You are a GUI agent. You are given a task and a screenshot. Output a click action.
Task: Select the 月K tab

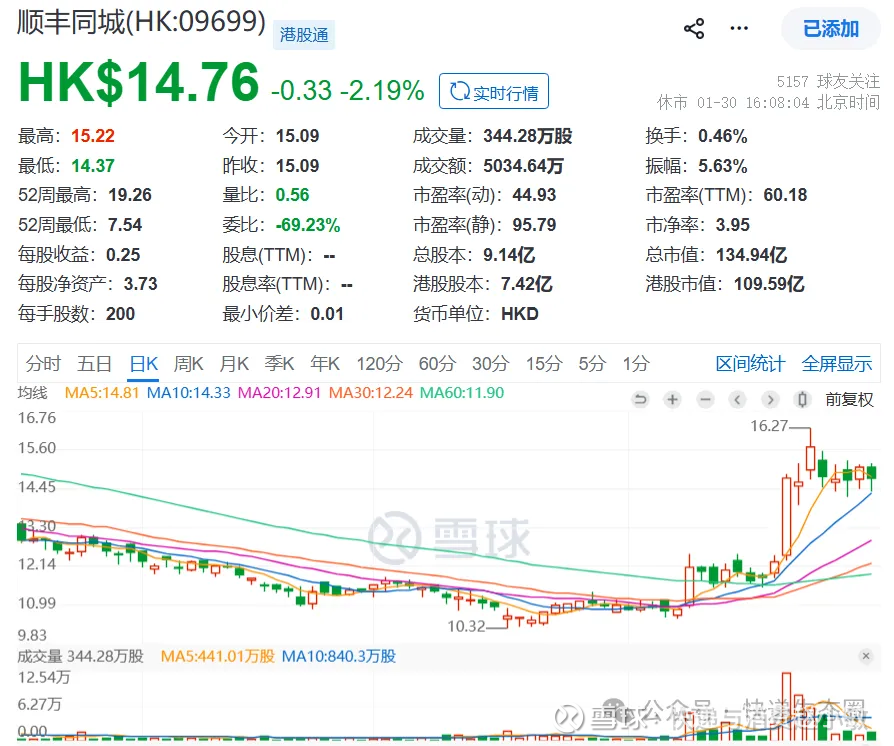(x=234, y=363)
